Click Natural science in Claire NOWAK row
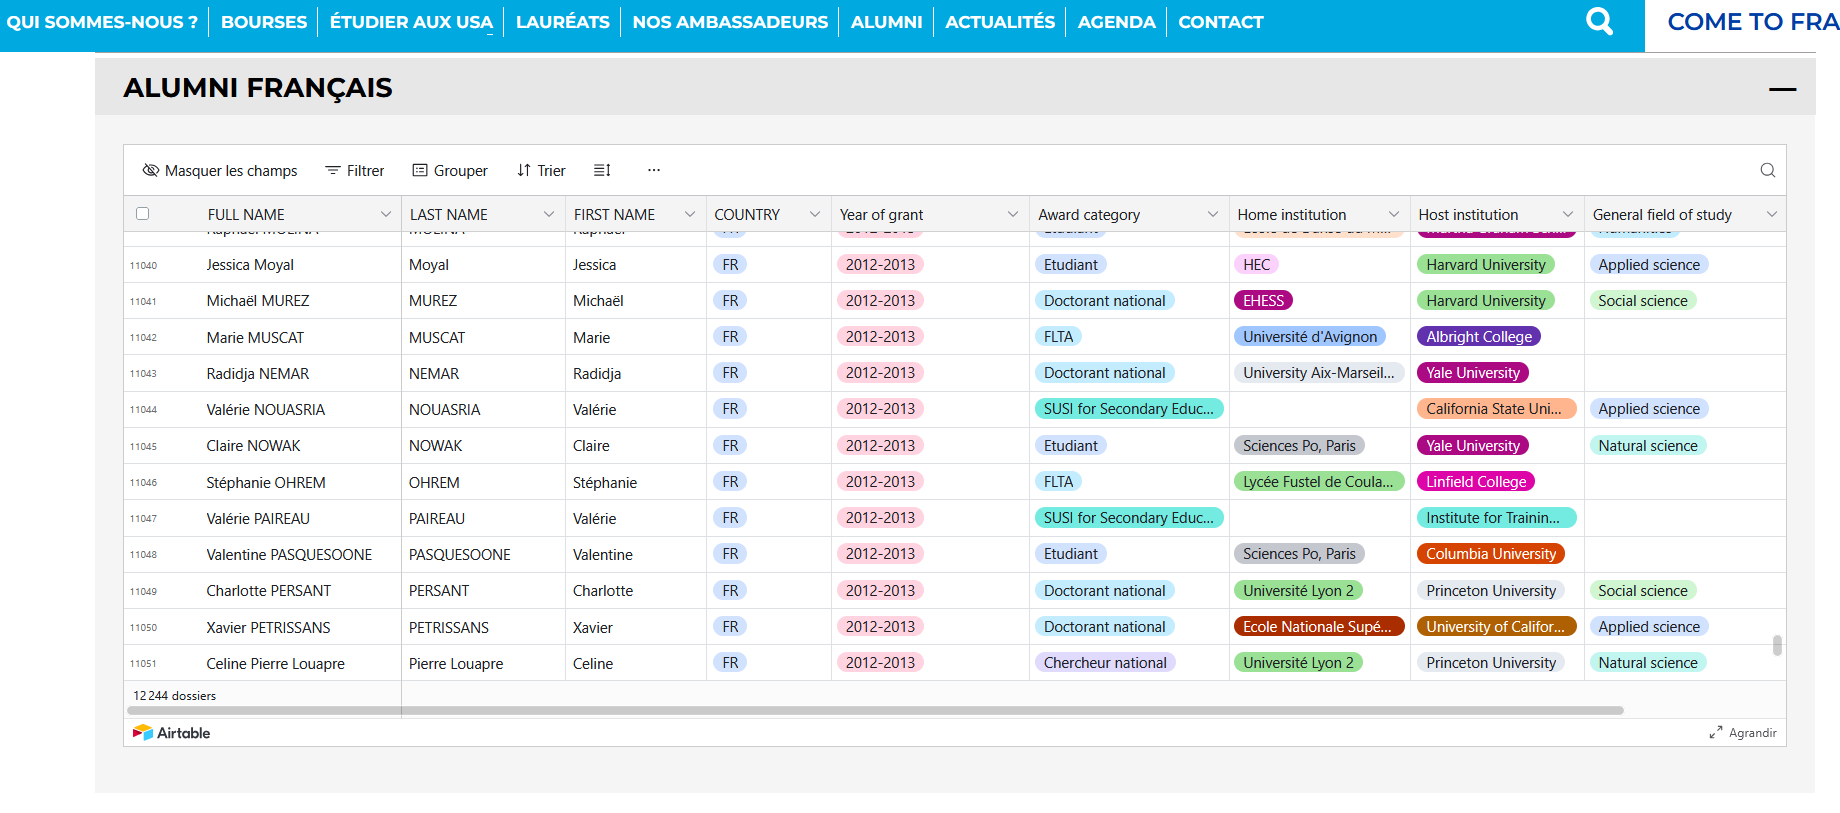The image size is (1840, 813). 1648,446
